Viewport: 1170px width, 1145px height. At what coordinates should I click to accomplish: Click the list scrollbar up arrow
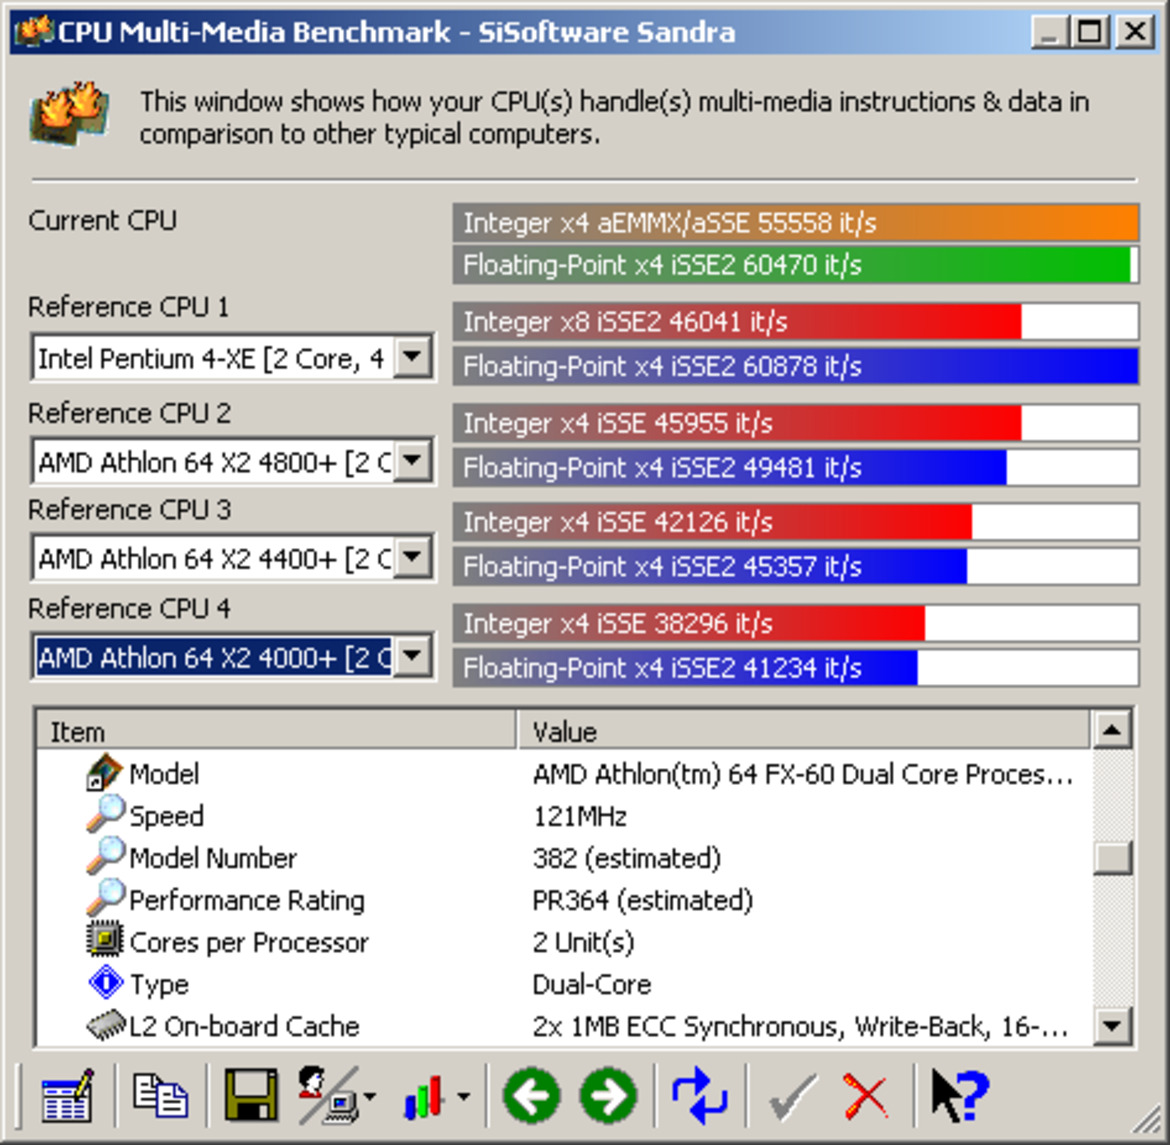tap(1112, 729)
